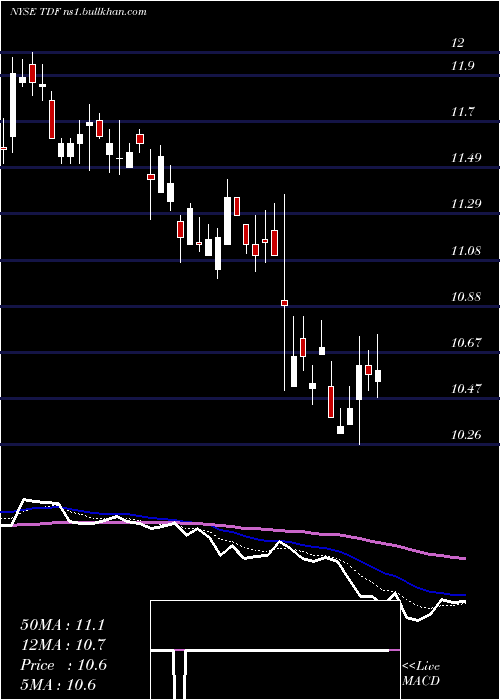
Task: Click the 11.29 price axis label
Action: coord(466,204)
